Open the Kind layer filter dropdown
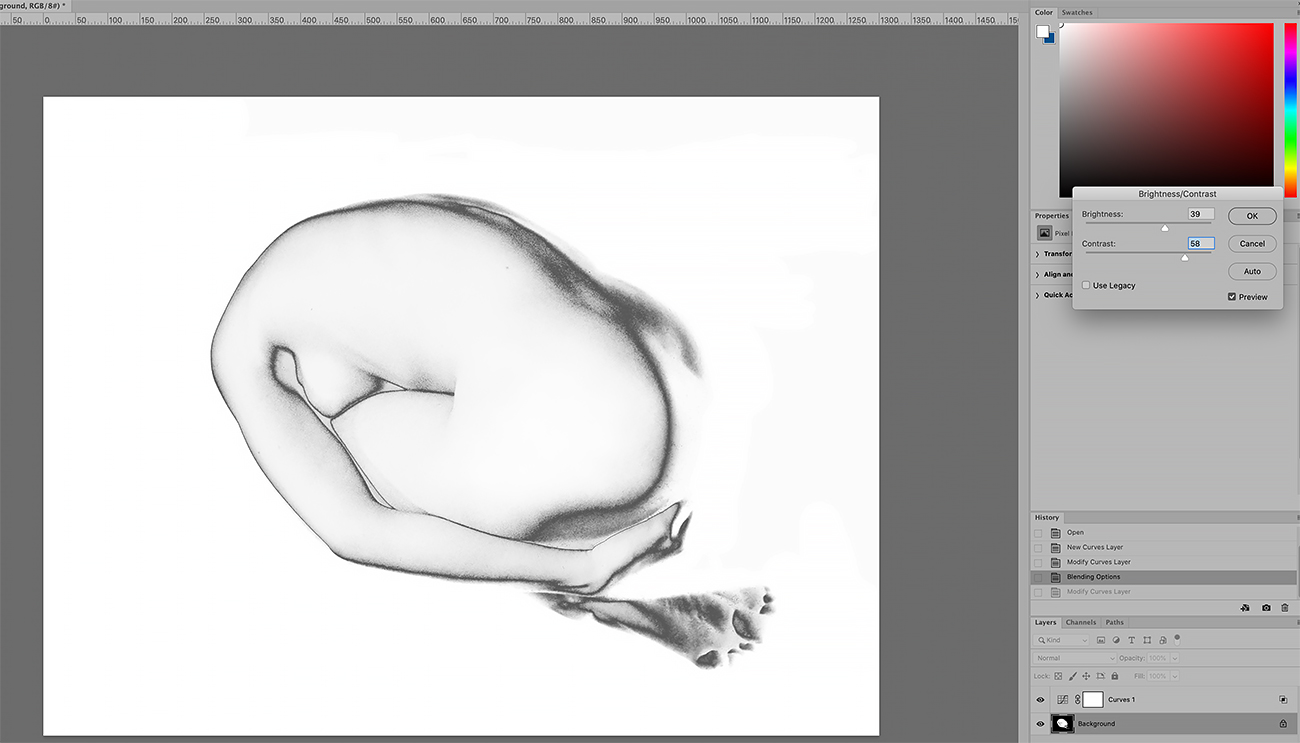 coord(1062,640)
